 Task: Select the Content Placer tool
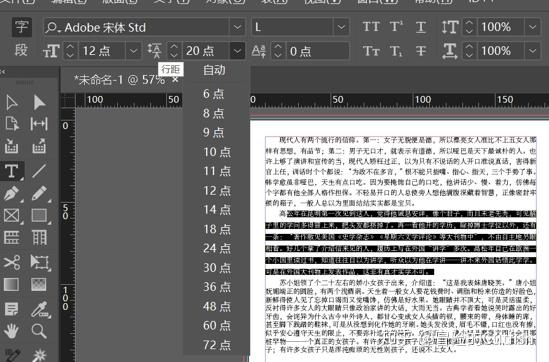point(39,146)
